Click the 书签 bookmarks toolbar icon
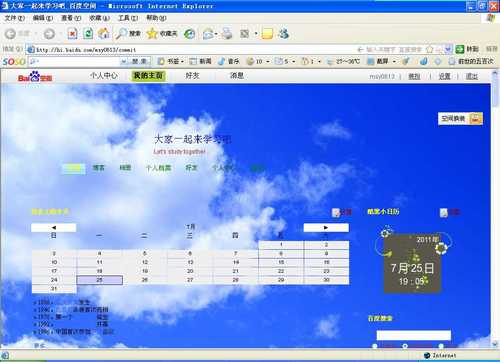 pyautogui.click(x=161, y=61)
